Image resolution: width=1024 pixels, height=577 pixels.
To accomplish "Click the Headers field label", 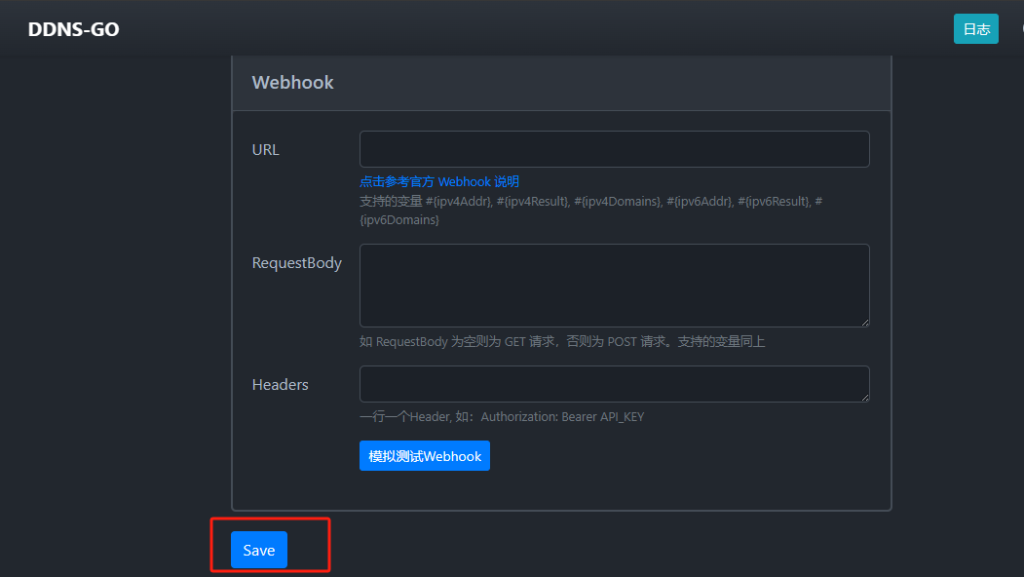I will [280, 384].
